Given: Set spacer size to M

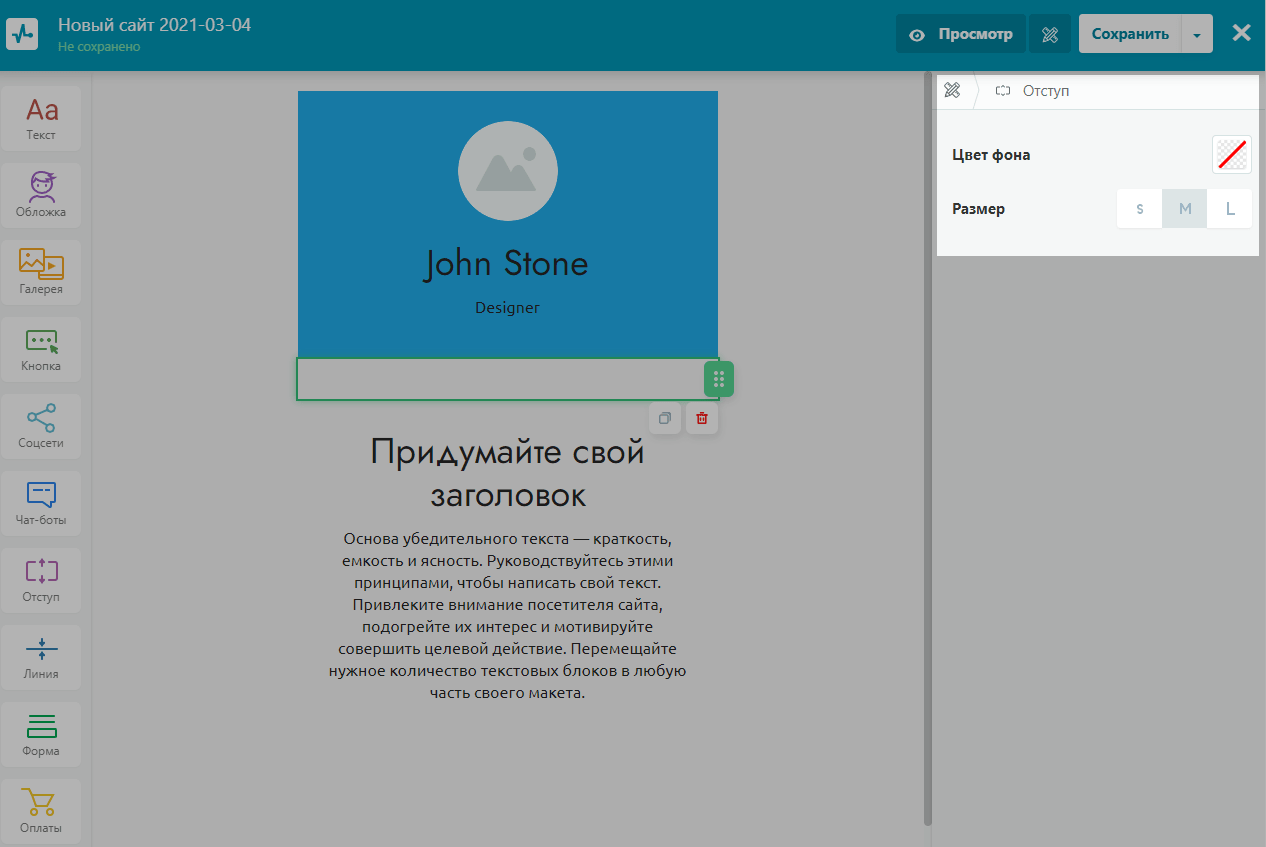Looking at the screenshot, I should [1185, 209].
